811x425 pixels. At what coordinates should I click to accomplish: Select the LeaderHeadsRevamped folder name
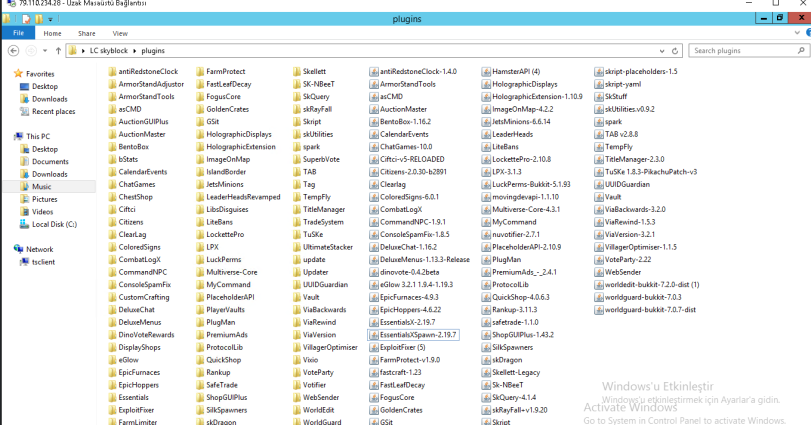[x=243, y=197]
